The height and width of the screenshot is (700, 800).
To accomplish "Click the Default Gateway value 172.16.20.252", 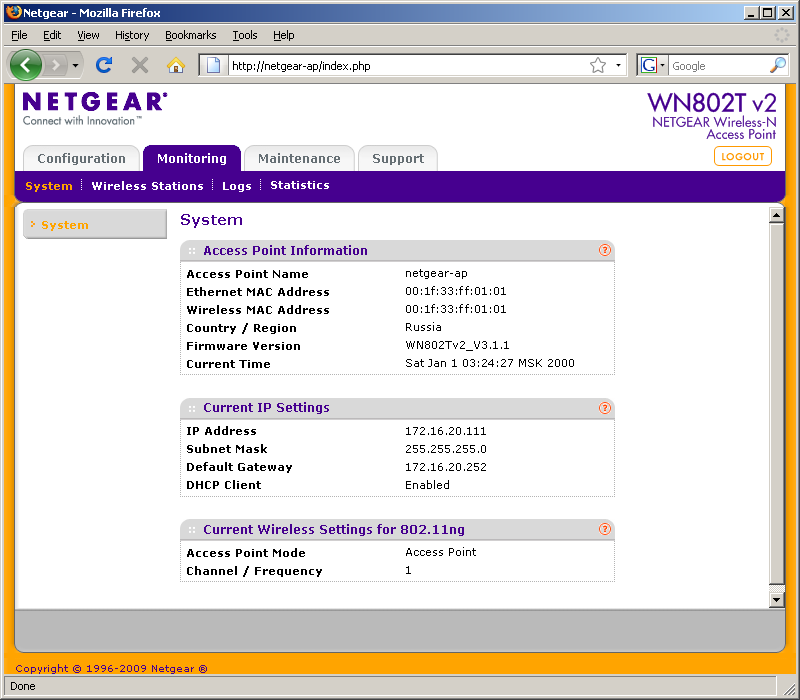I will click(x=445, y=467).
